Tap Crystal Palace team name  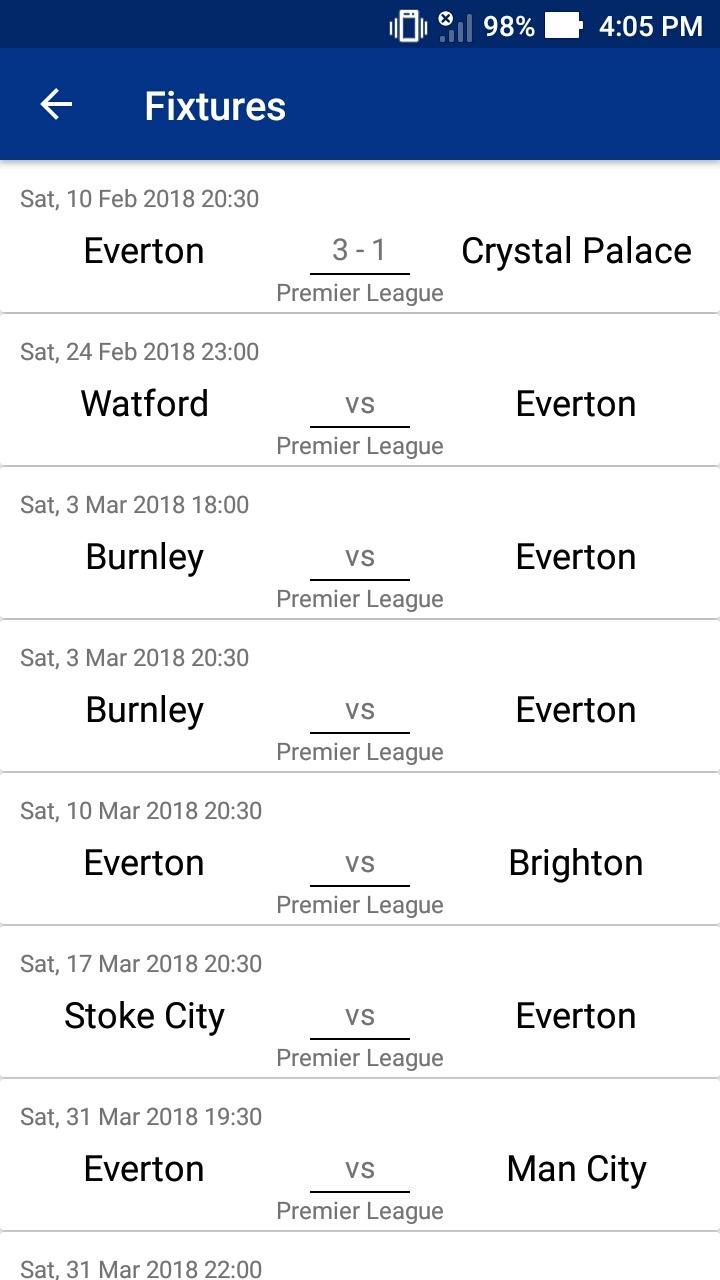click(x=576, y=252)
